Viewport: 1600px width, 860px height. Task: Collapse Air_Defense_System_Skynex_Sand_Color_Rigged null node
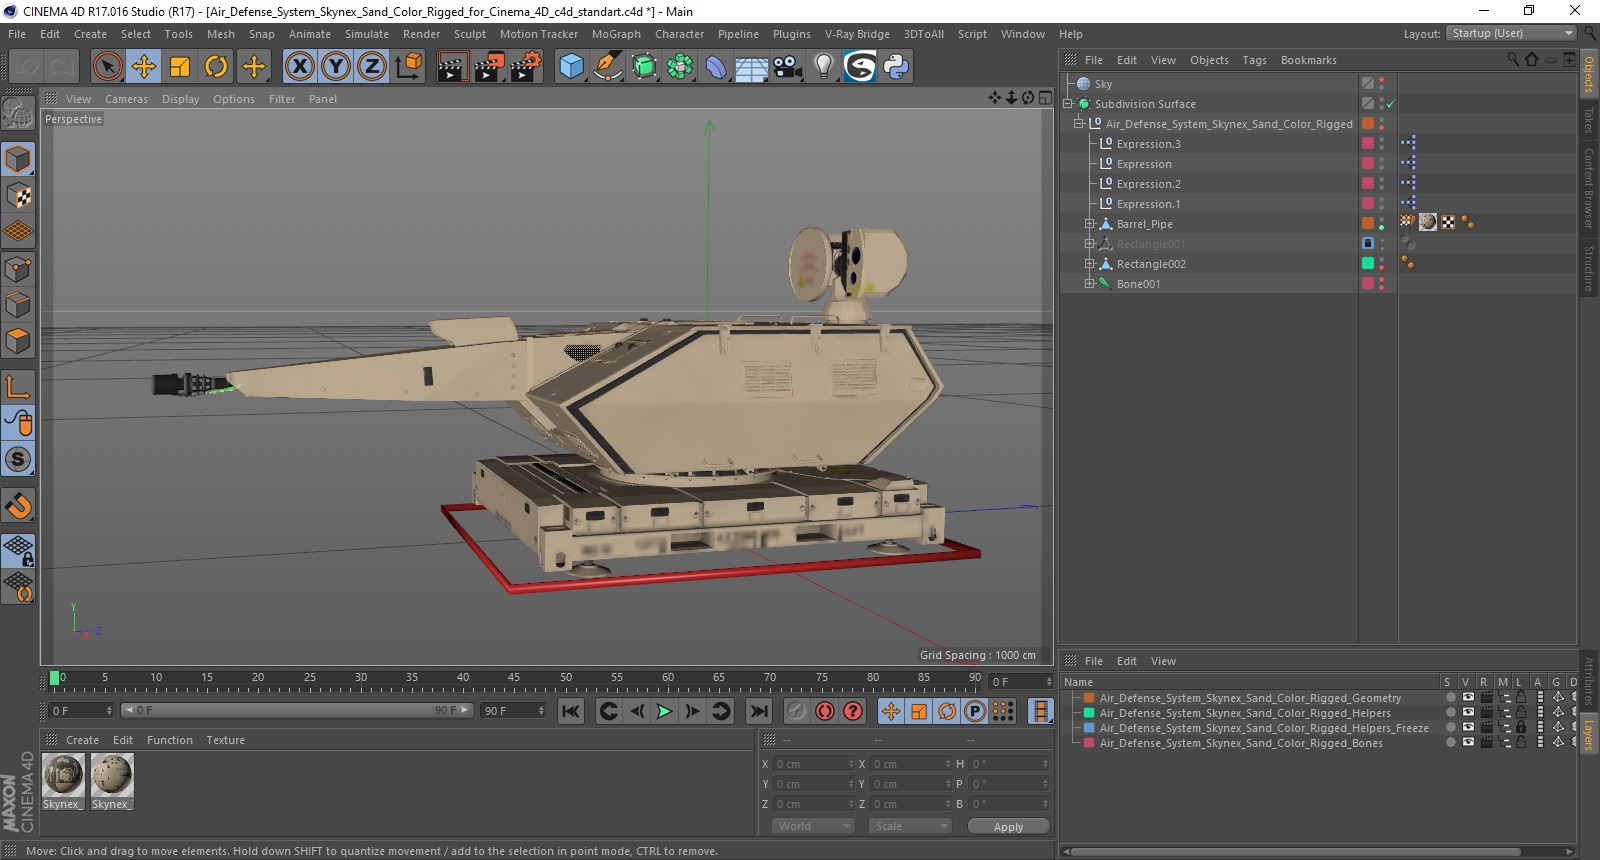click(1079, 124)
